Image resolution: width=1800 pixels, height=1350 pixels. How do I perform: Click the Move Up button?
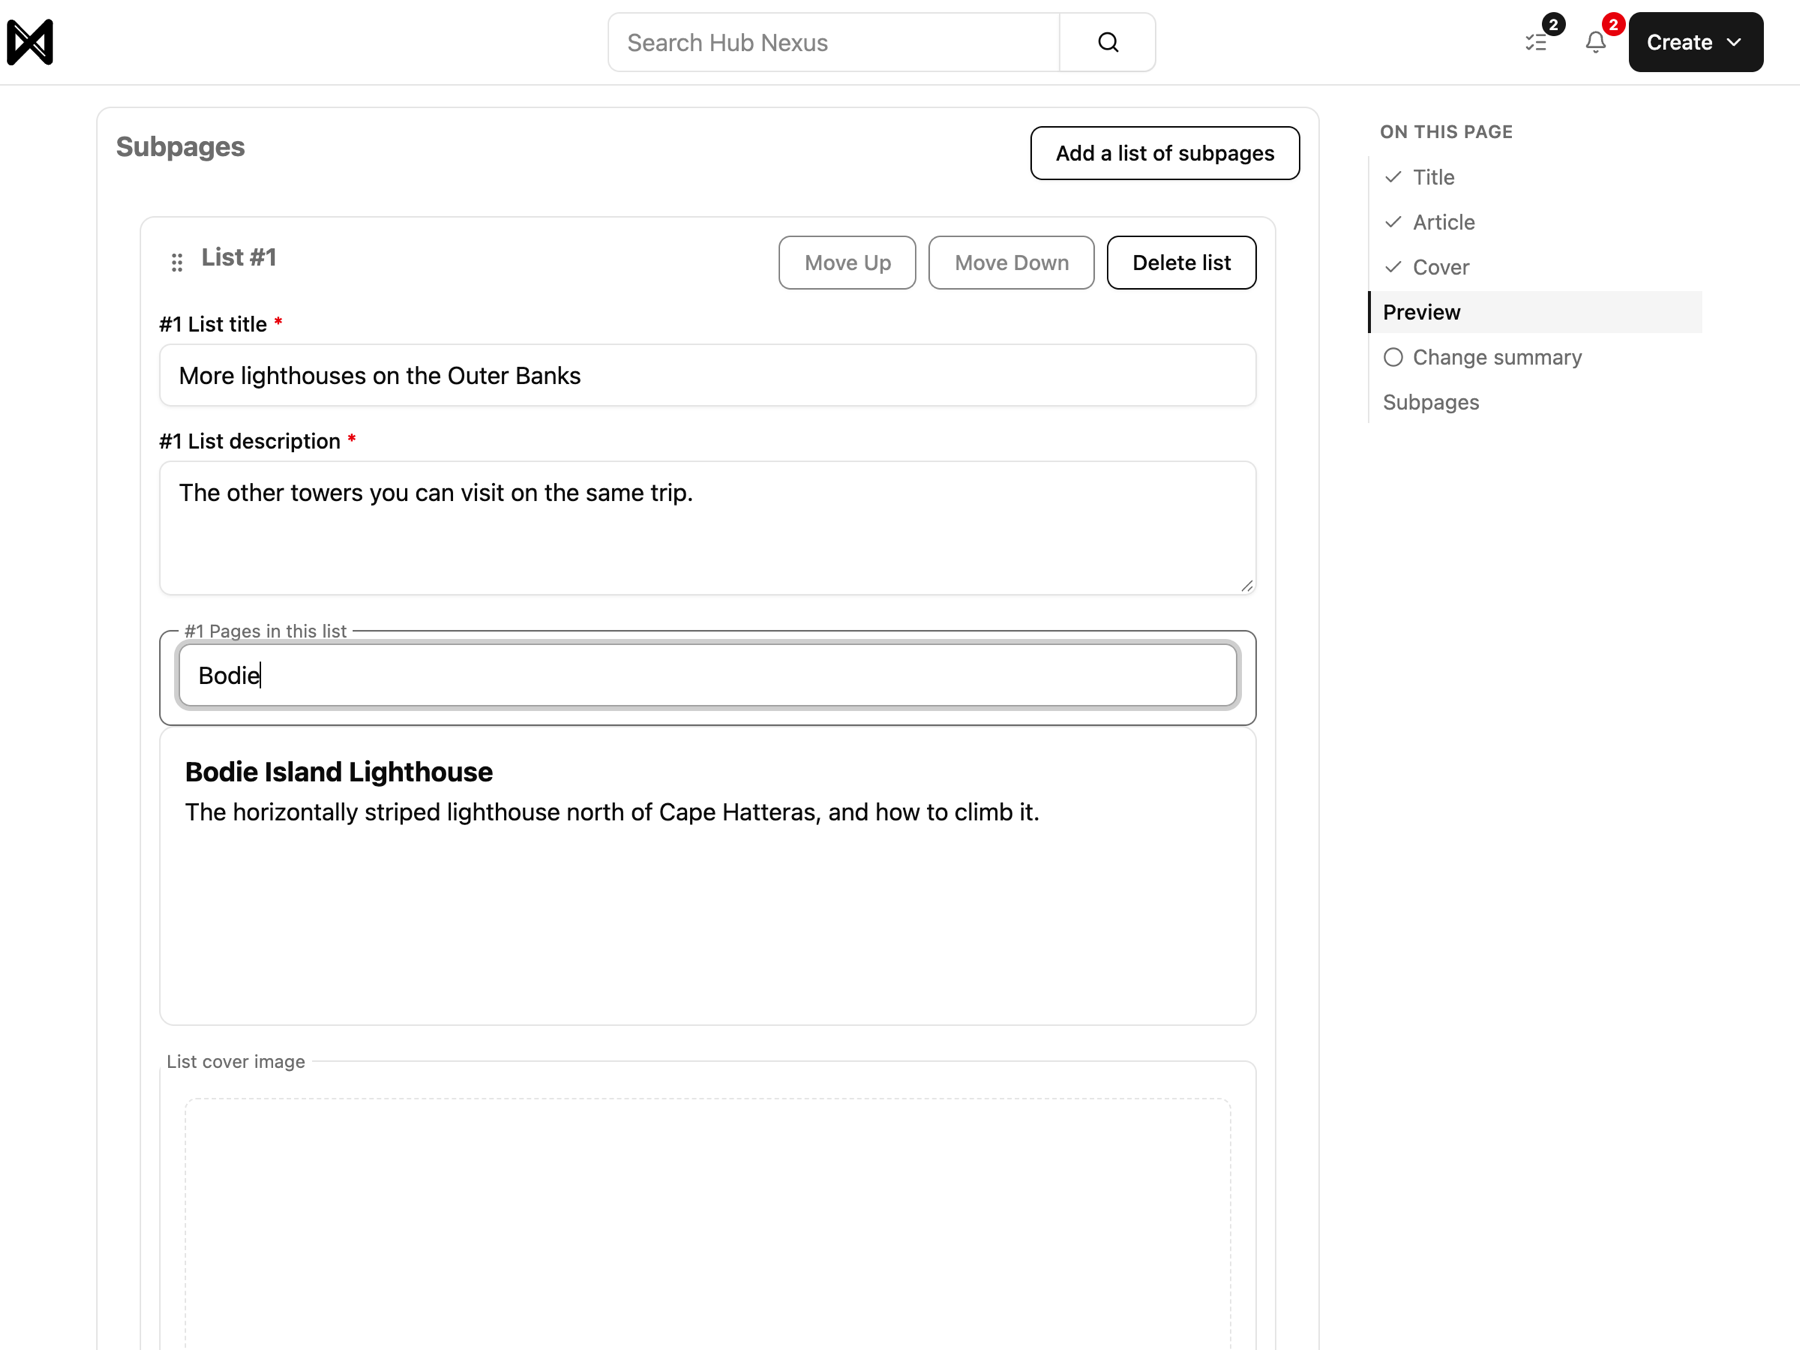tap(847, 263)
